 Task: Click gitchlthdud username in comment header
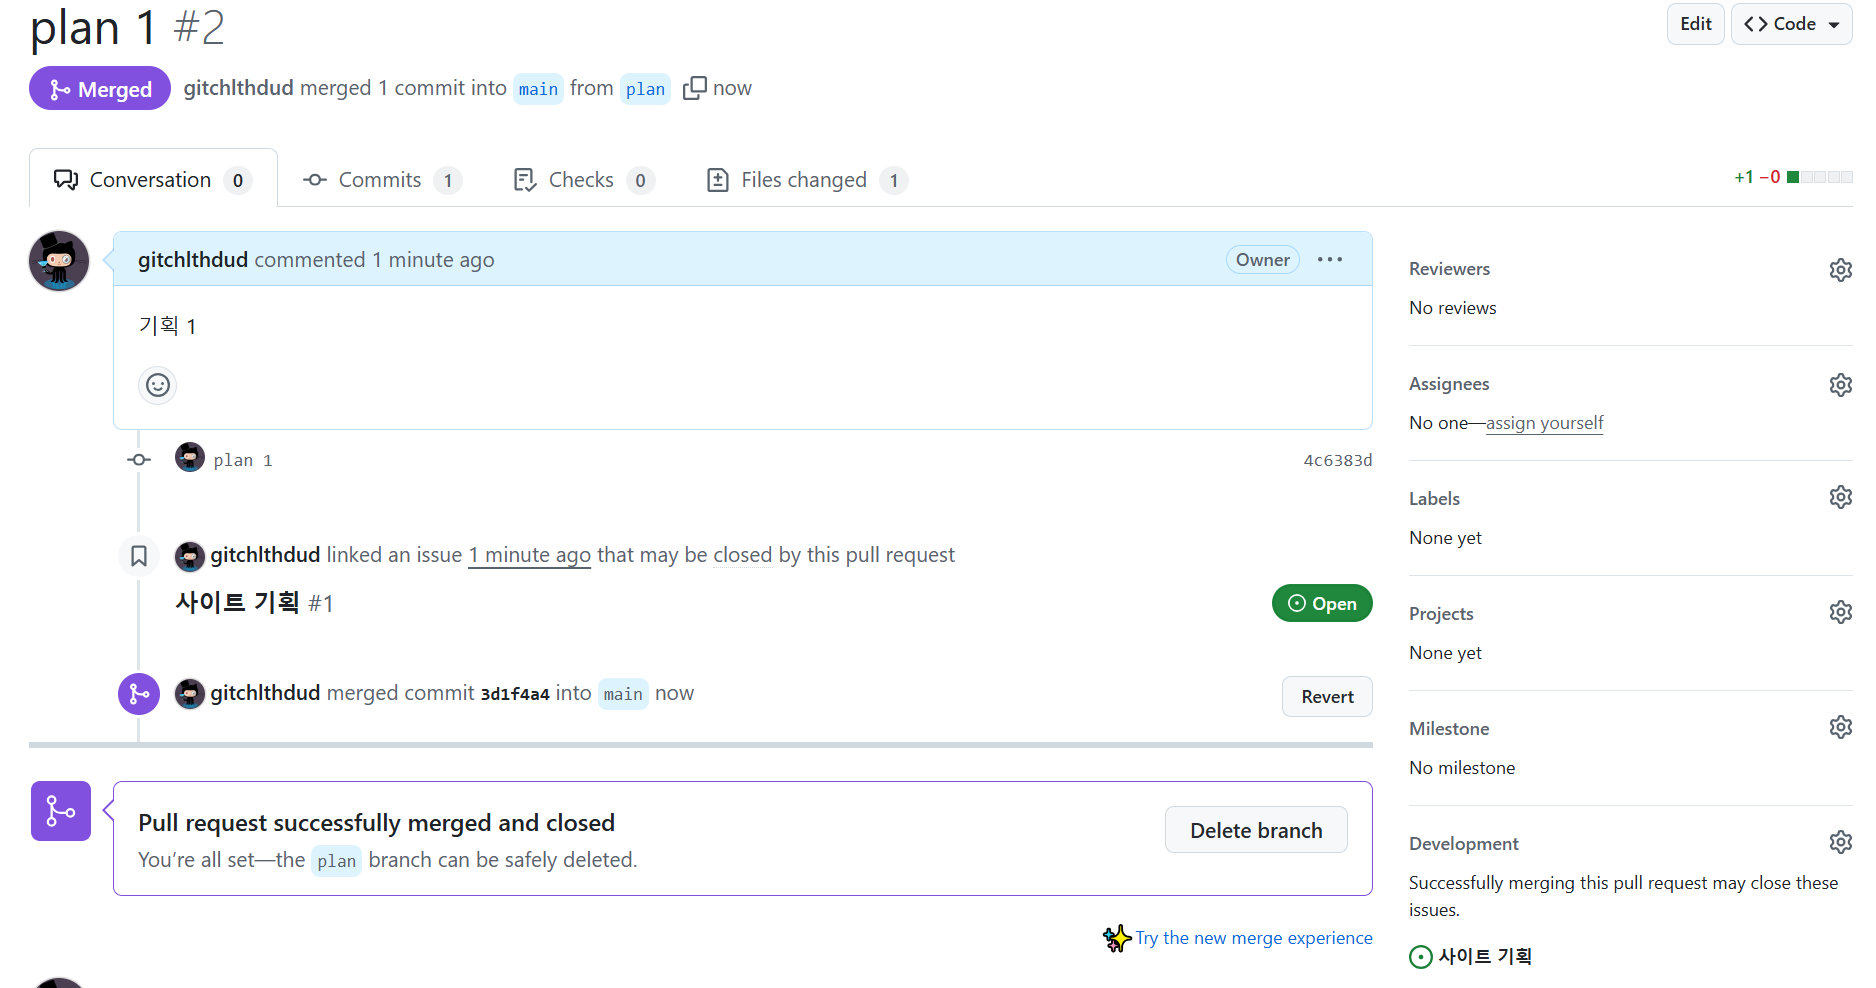coord(193,260)
